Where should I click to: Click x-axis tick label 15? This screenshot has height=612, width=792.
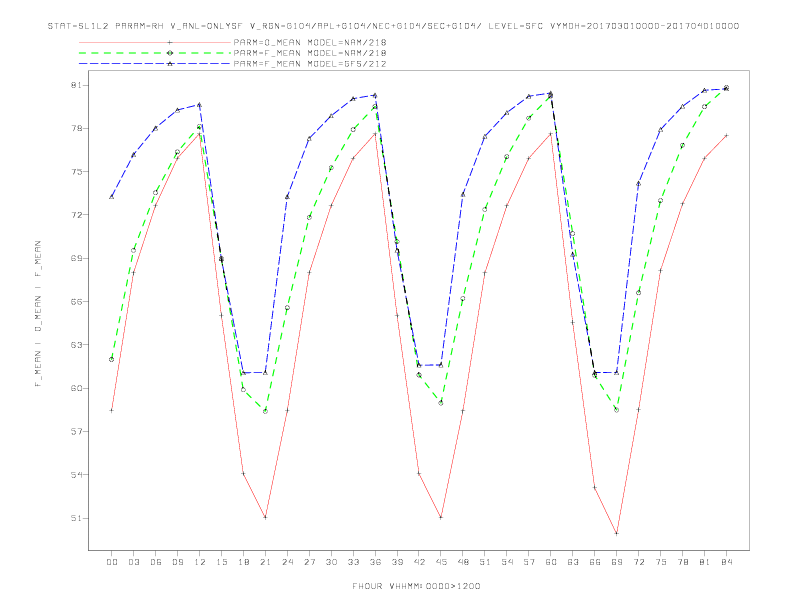221,562
